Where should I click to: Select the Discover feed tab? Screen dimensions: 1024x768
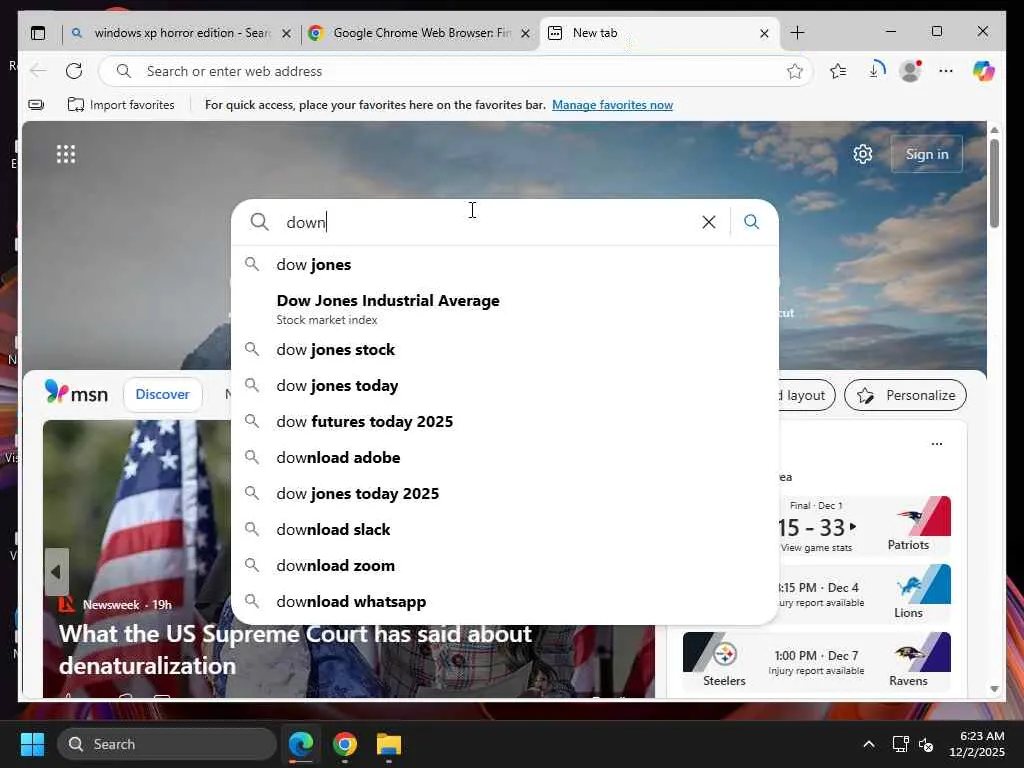tap(163, 394)
